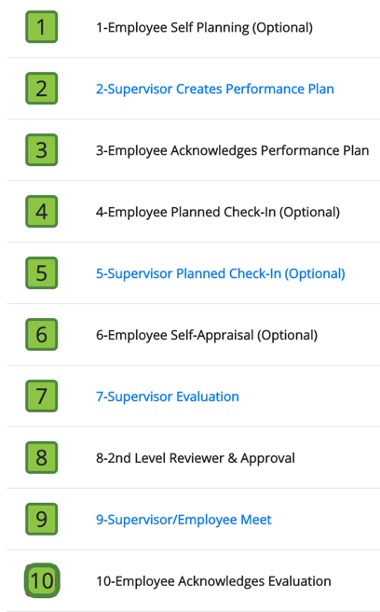
Task: Select 1-Employee Self Planning (Optional) text
Action: pos(204,28)
